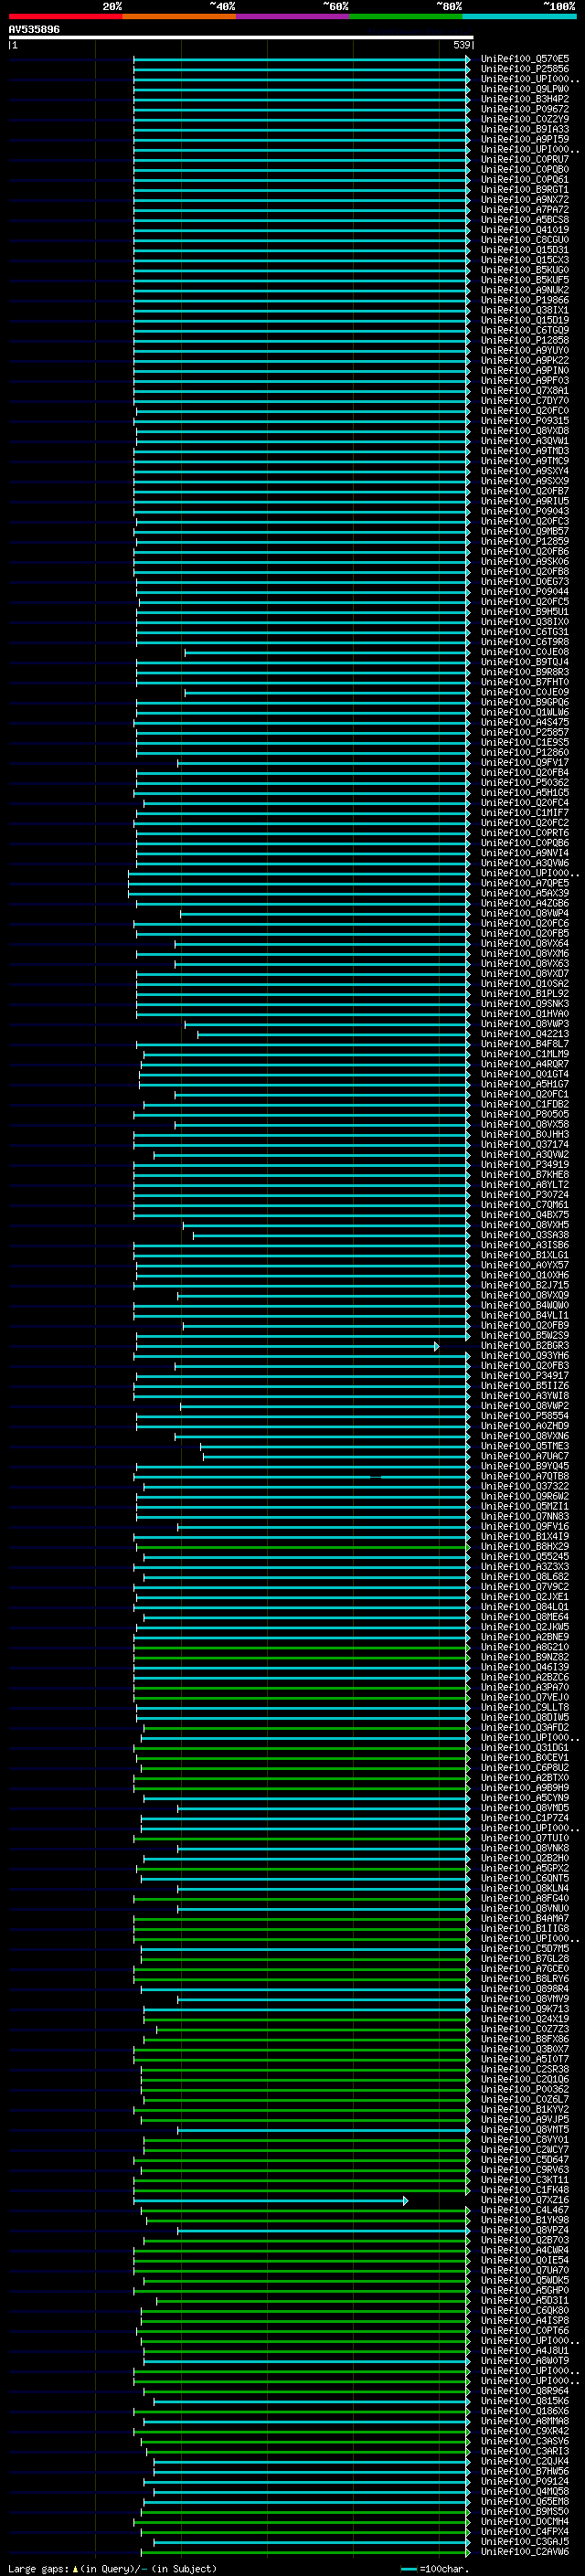
Task: Select the UniRef100_C4L467 label
Action: pos(525,2210)
